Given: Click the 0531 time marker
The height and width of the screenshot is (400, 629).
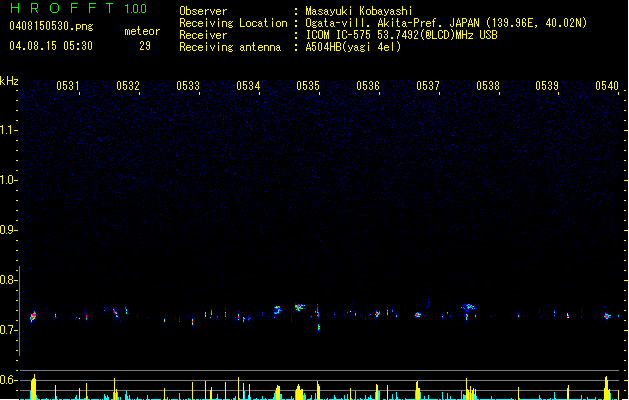Looking at the screenshot, I should [68, 86].
